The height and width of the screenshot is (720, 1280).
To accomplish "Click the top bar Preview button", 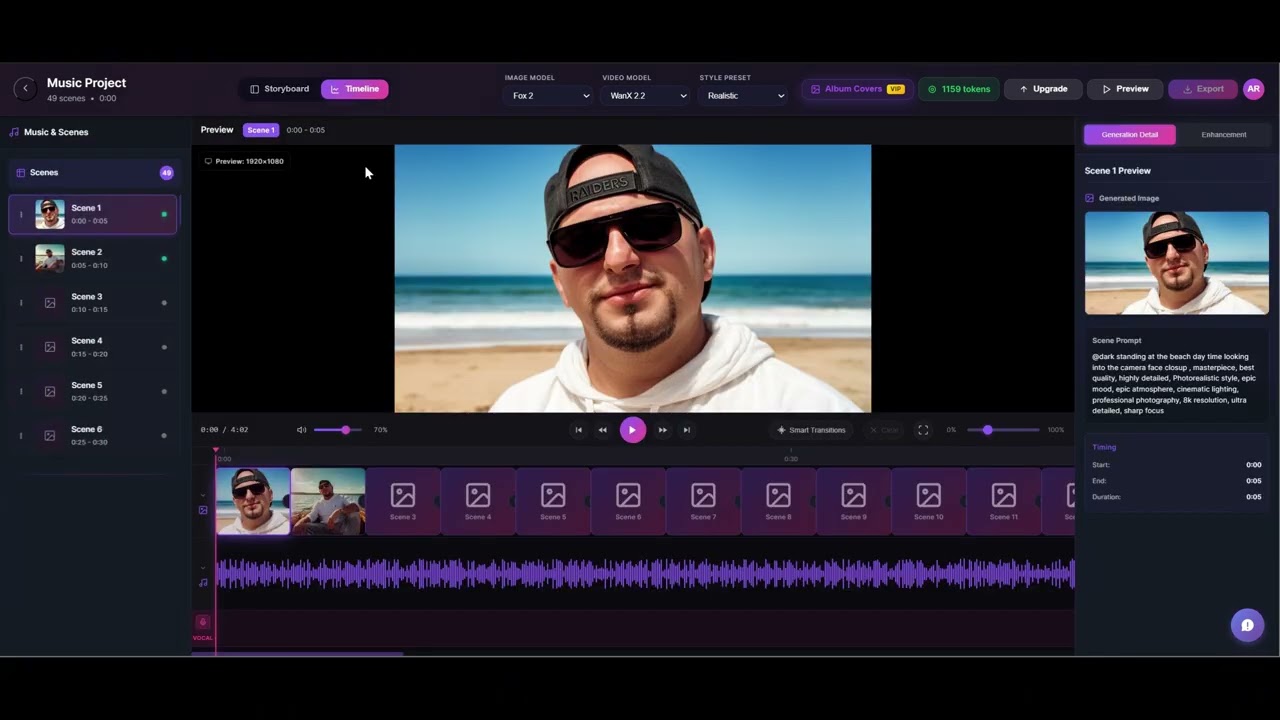I will pyautogui.click(x=1125, y=89).
